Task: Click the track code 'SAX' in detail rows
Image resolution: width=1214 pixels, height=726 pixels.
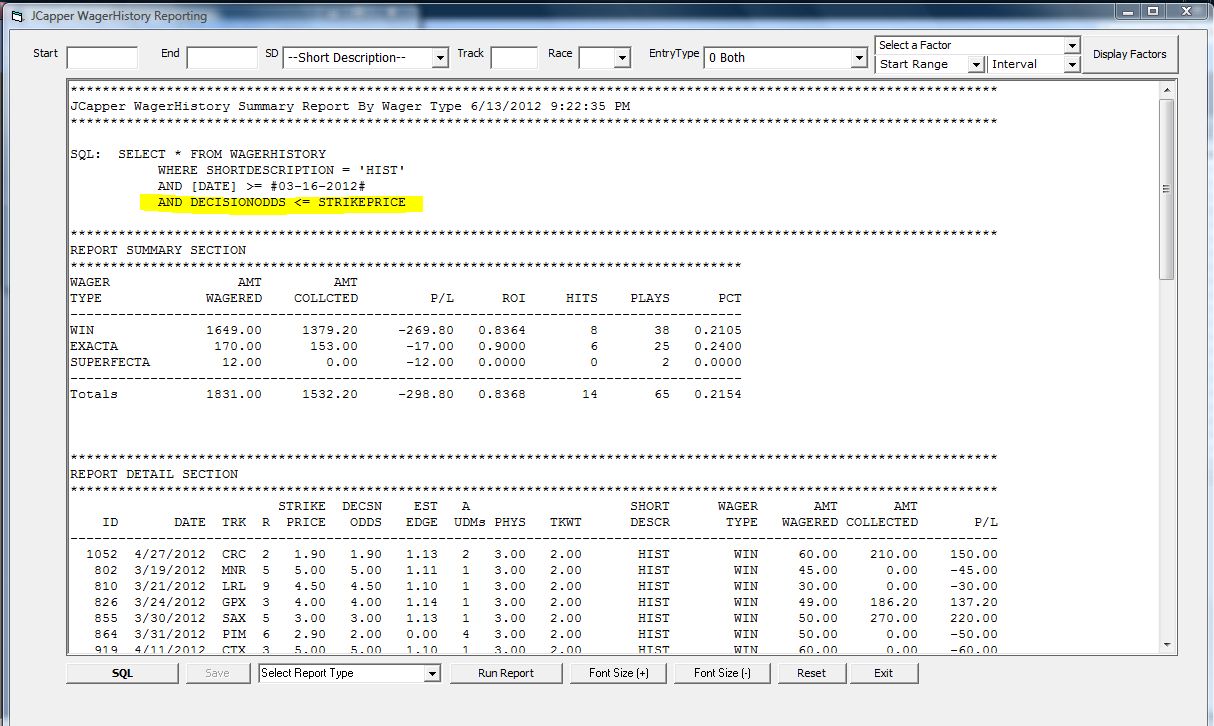Action: tap(234, 618)
